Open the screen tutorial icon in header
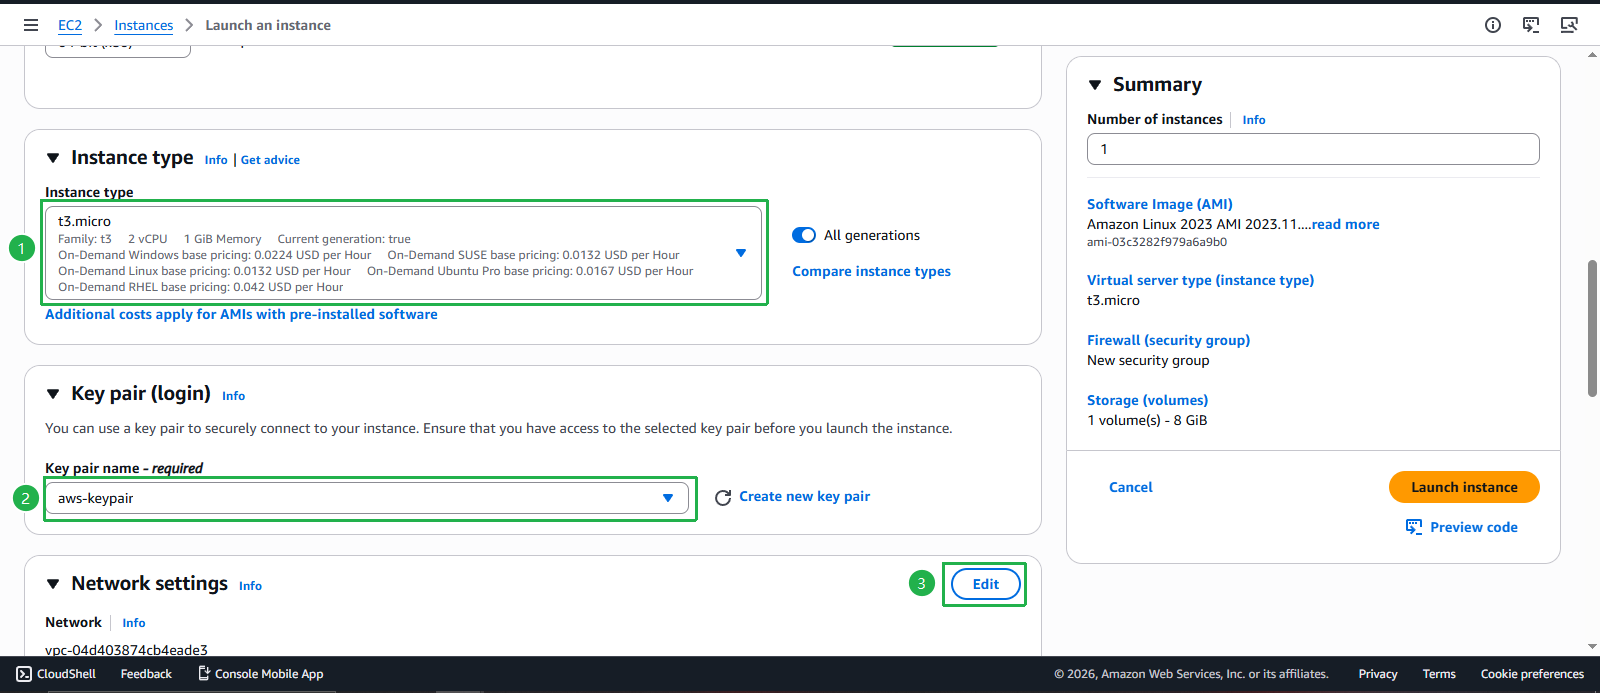1600x693 pixels. (x=1569, y=25)
